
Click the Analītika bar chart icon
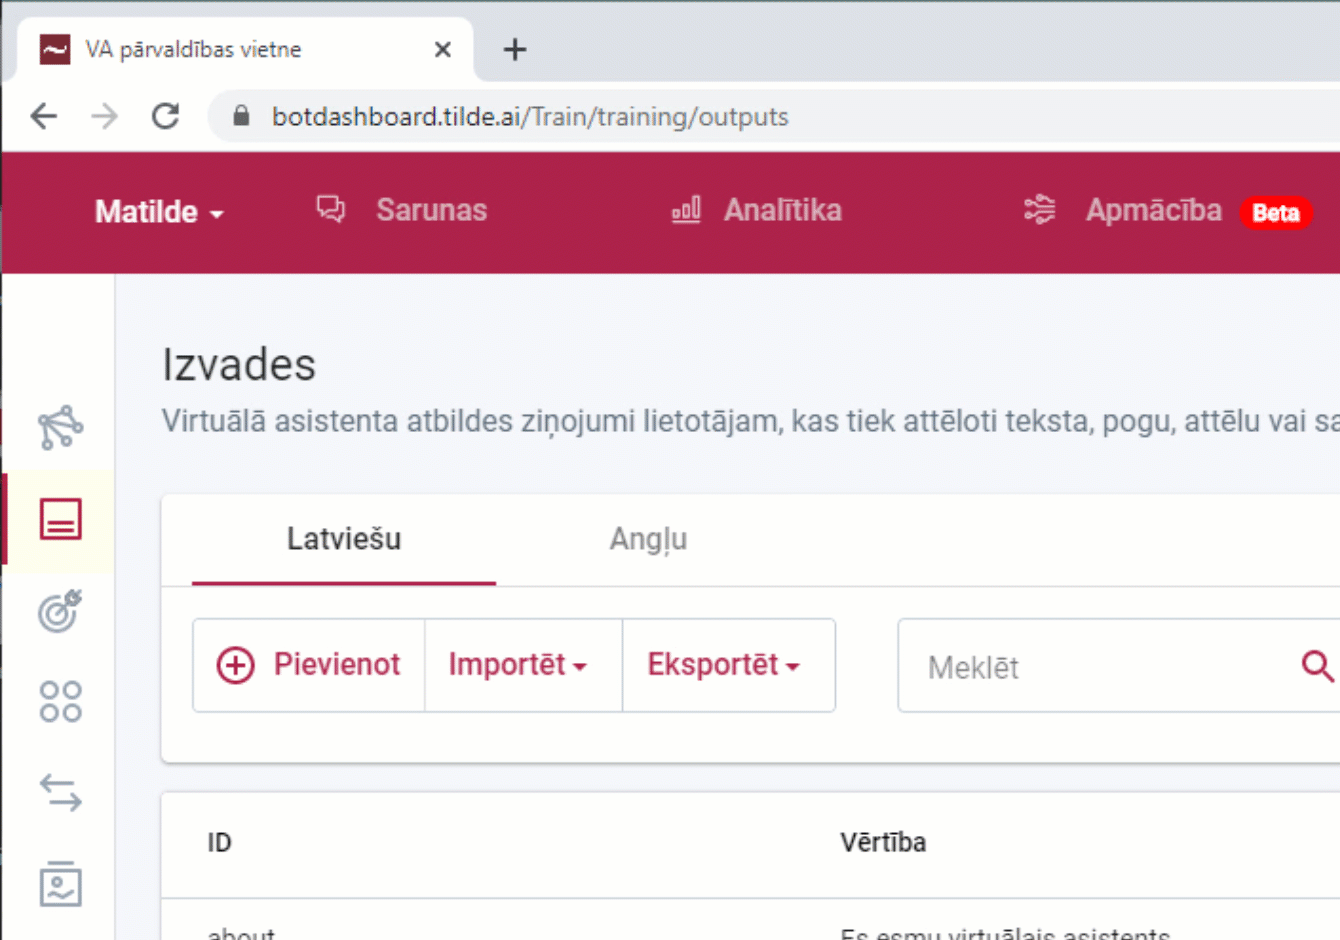685,210
